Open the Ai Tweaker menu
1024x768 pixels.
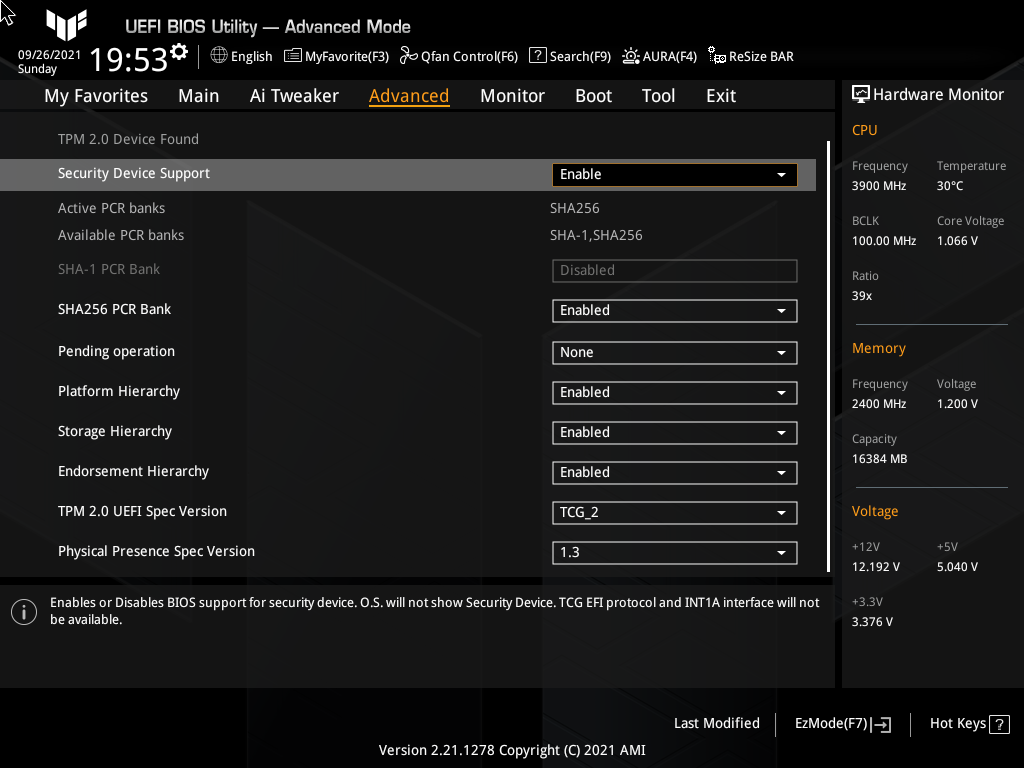tap(294, 95)
